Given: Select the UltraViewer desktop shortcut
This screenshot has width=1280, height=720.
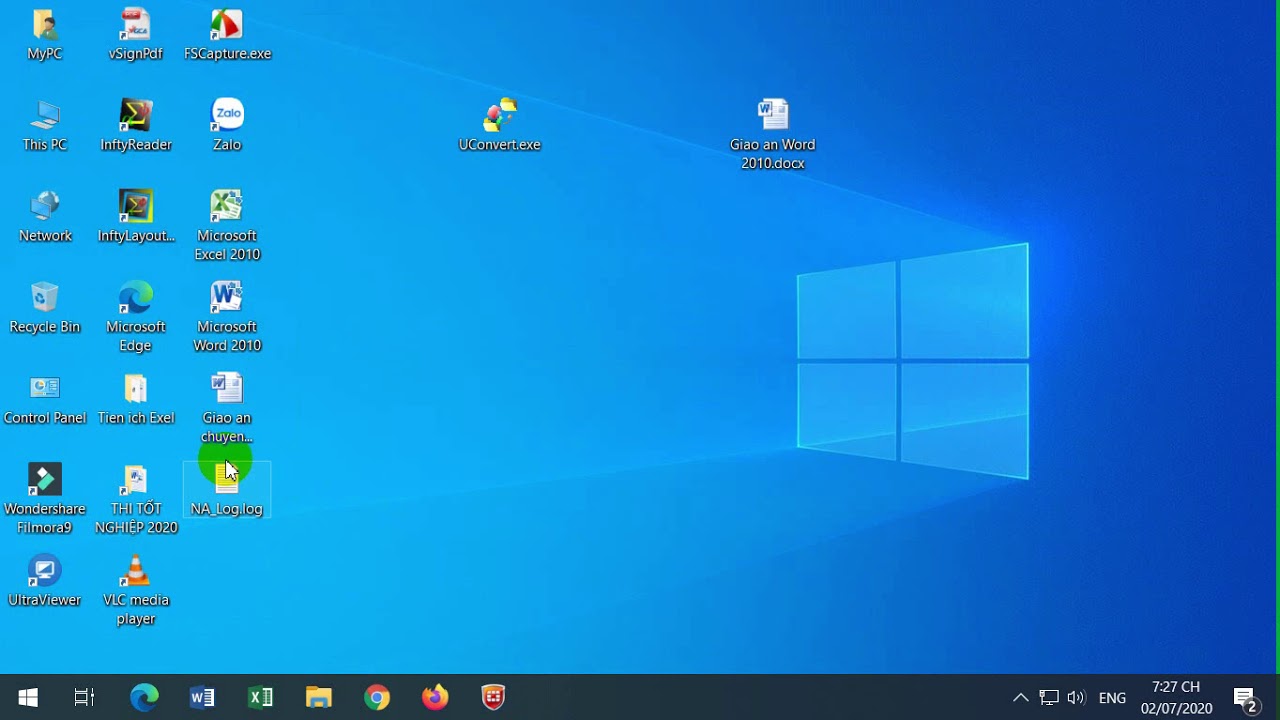Looking at the screenshot, I should point(45,580).
